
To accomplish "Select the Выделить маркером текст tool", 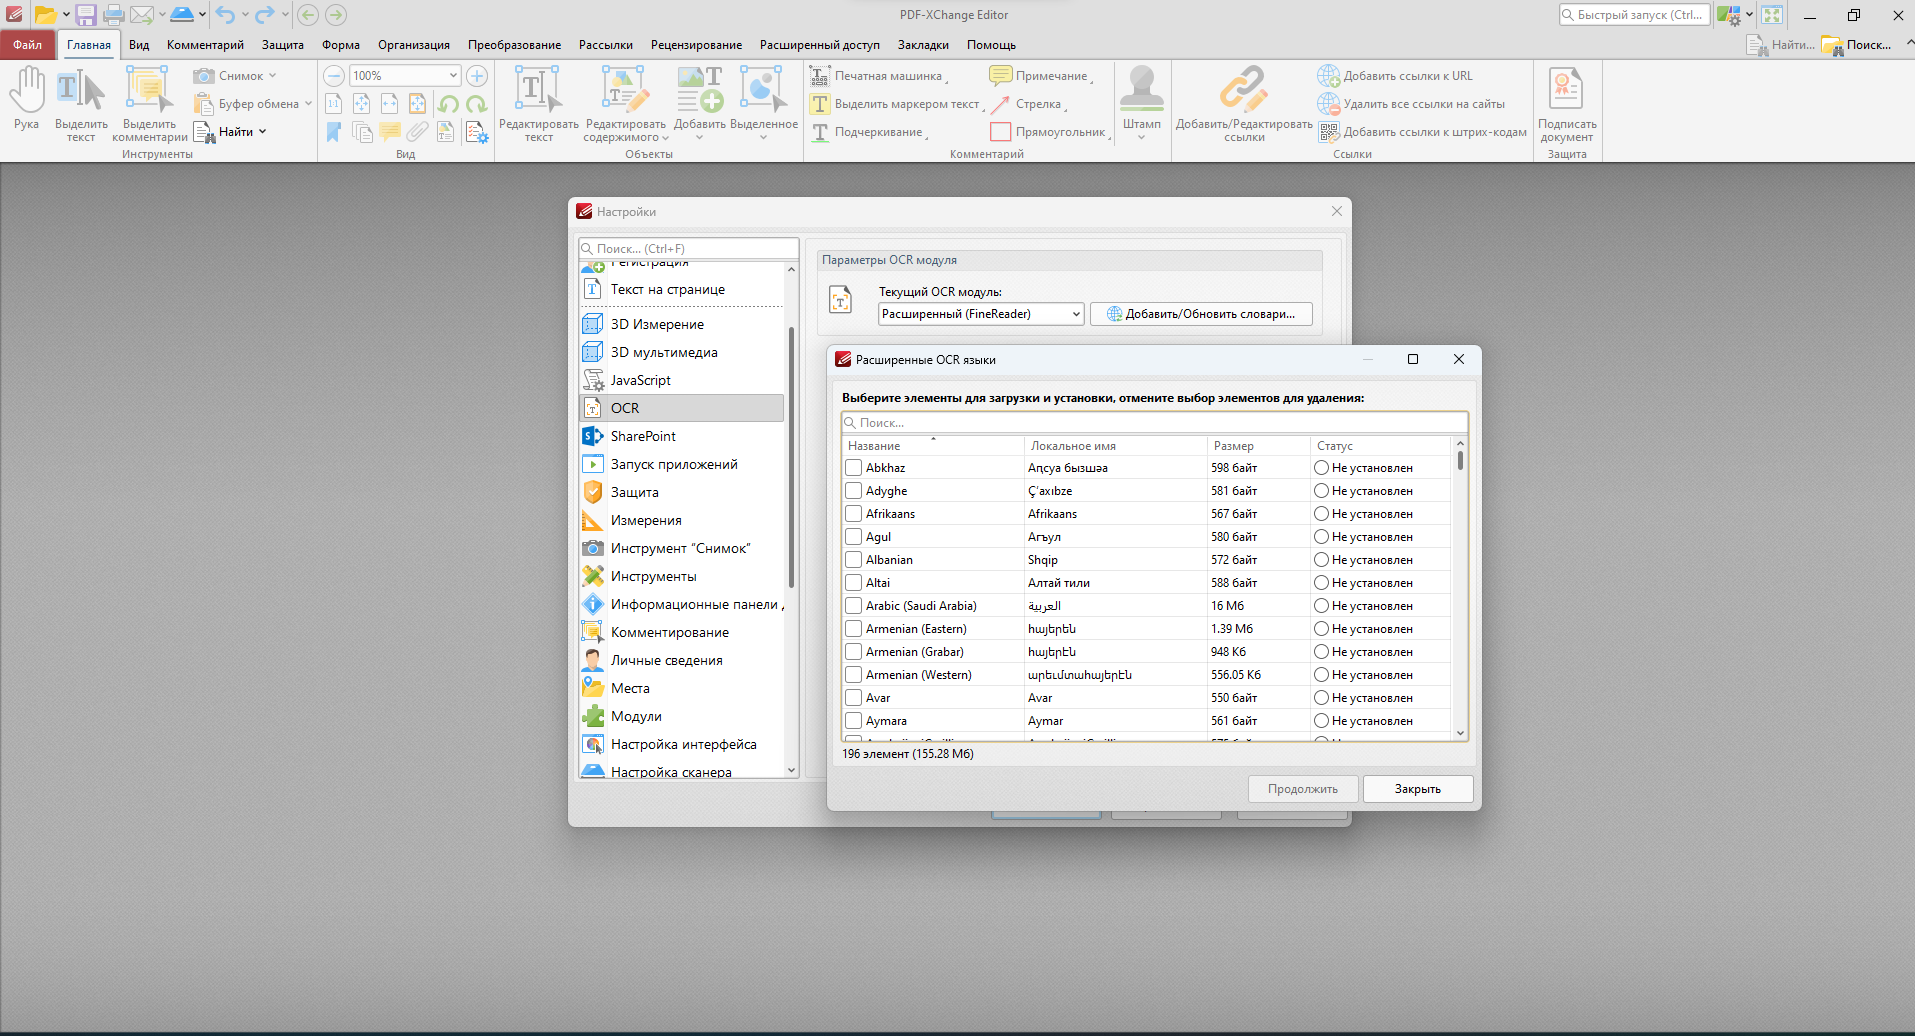I will point(896,104).
